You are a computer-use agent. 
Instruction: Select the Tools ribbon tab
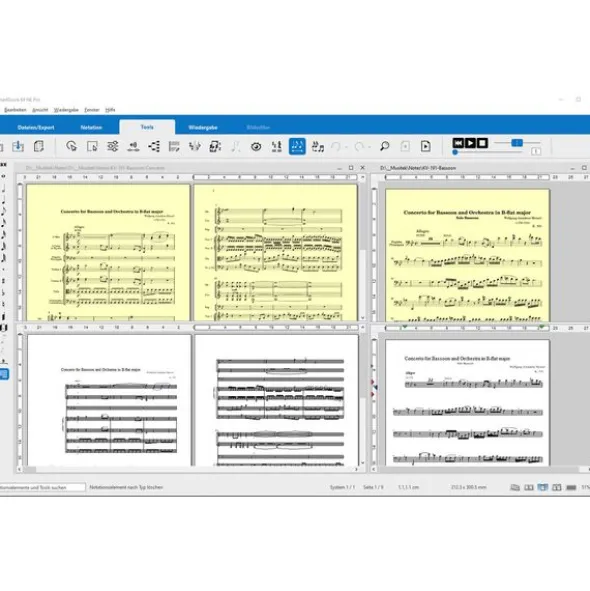click(147, 127)
